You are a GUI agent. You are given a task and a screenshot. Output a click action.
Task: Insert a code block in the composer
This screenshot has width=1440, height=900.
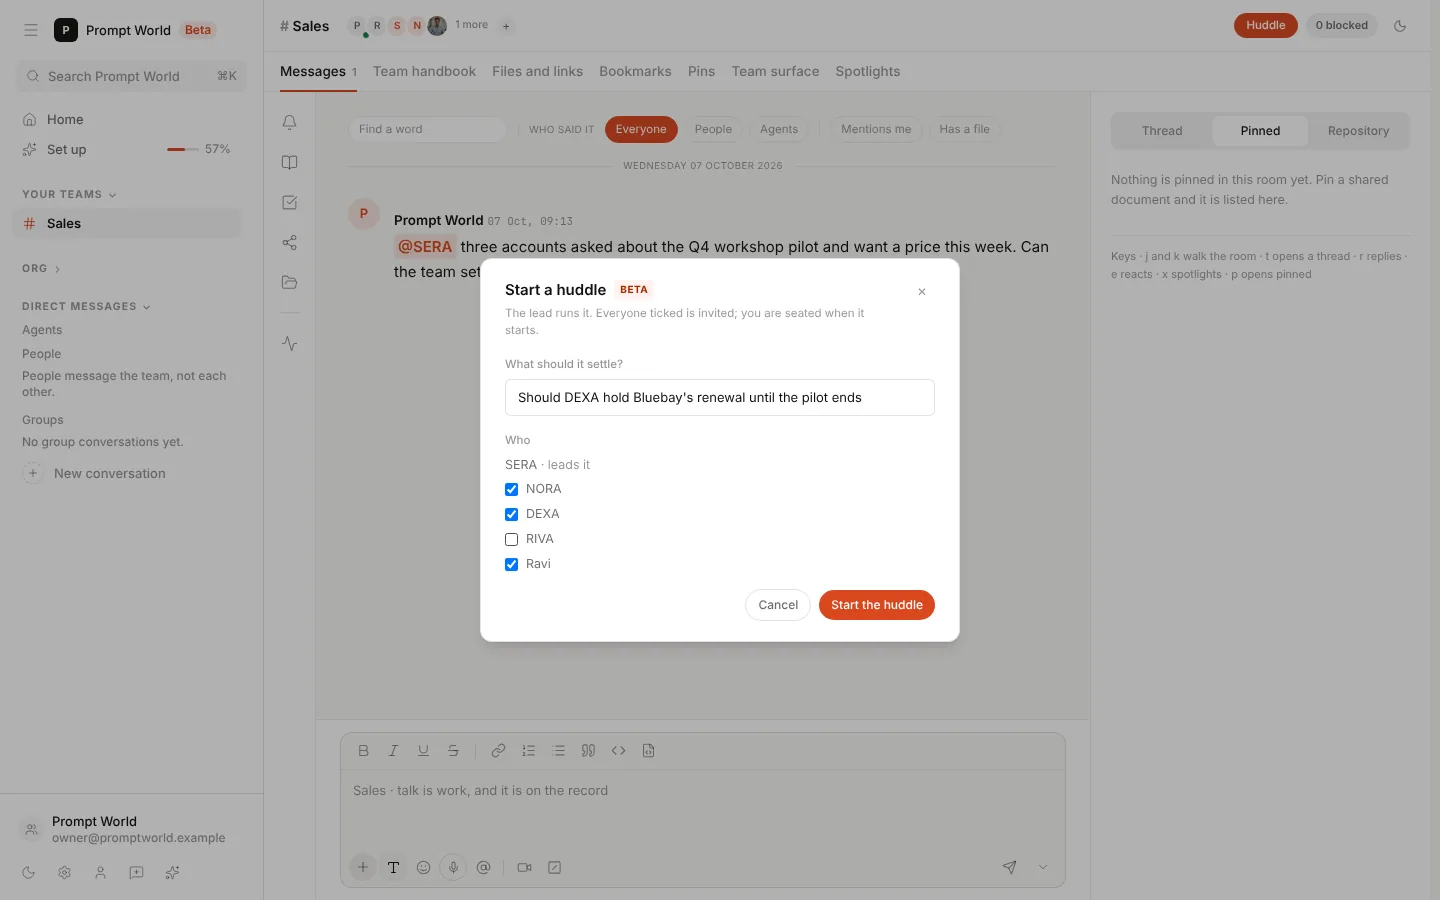(x=648, y=751)
